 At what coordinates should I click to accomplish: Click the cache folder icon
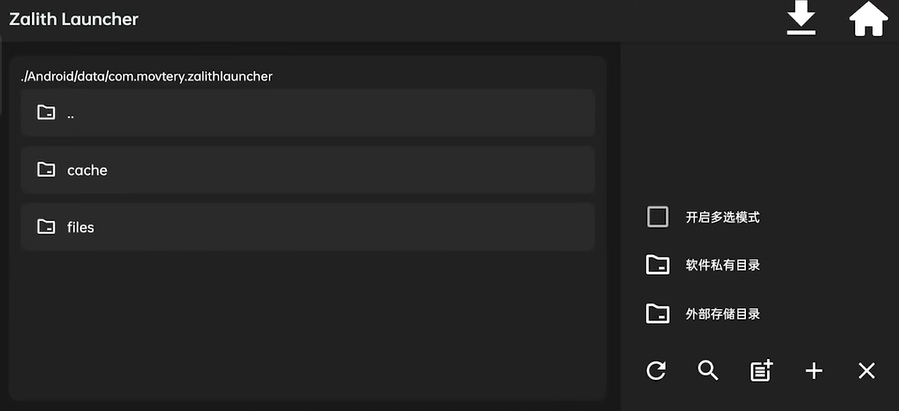click(46, 170)
